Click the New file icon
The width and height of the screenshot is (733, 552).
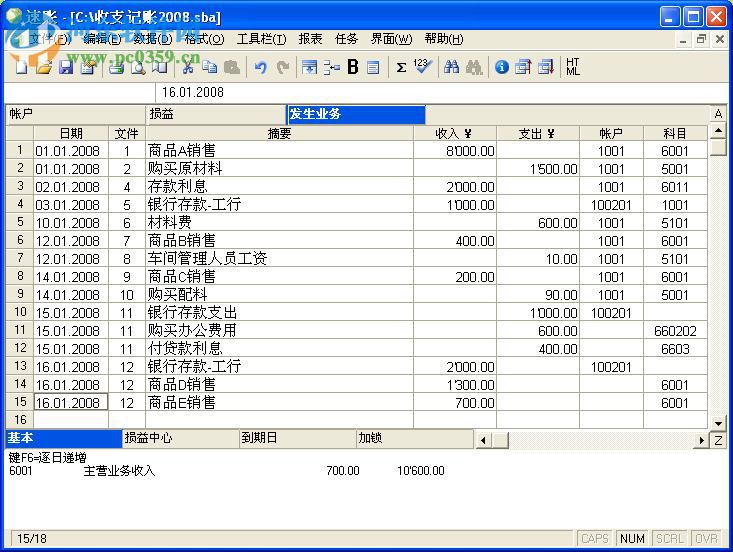pos(21,67)
